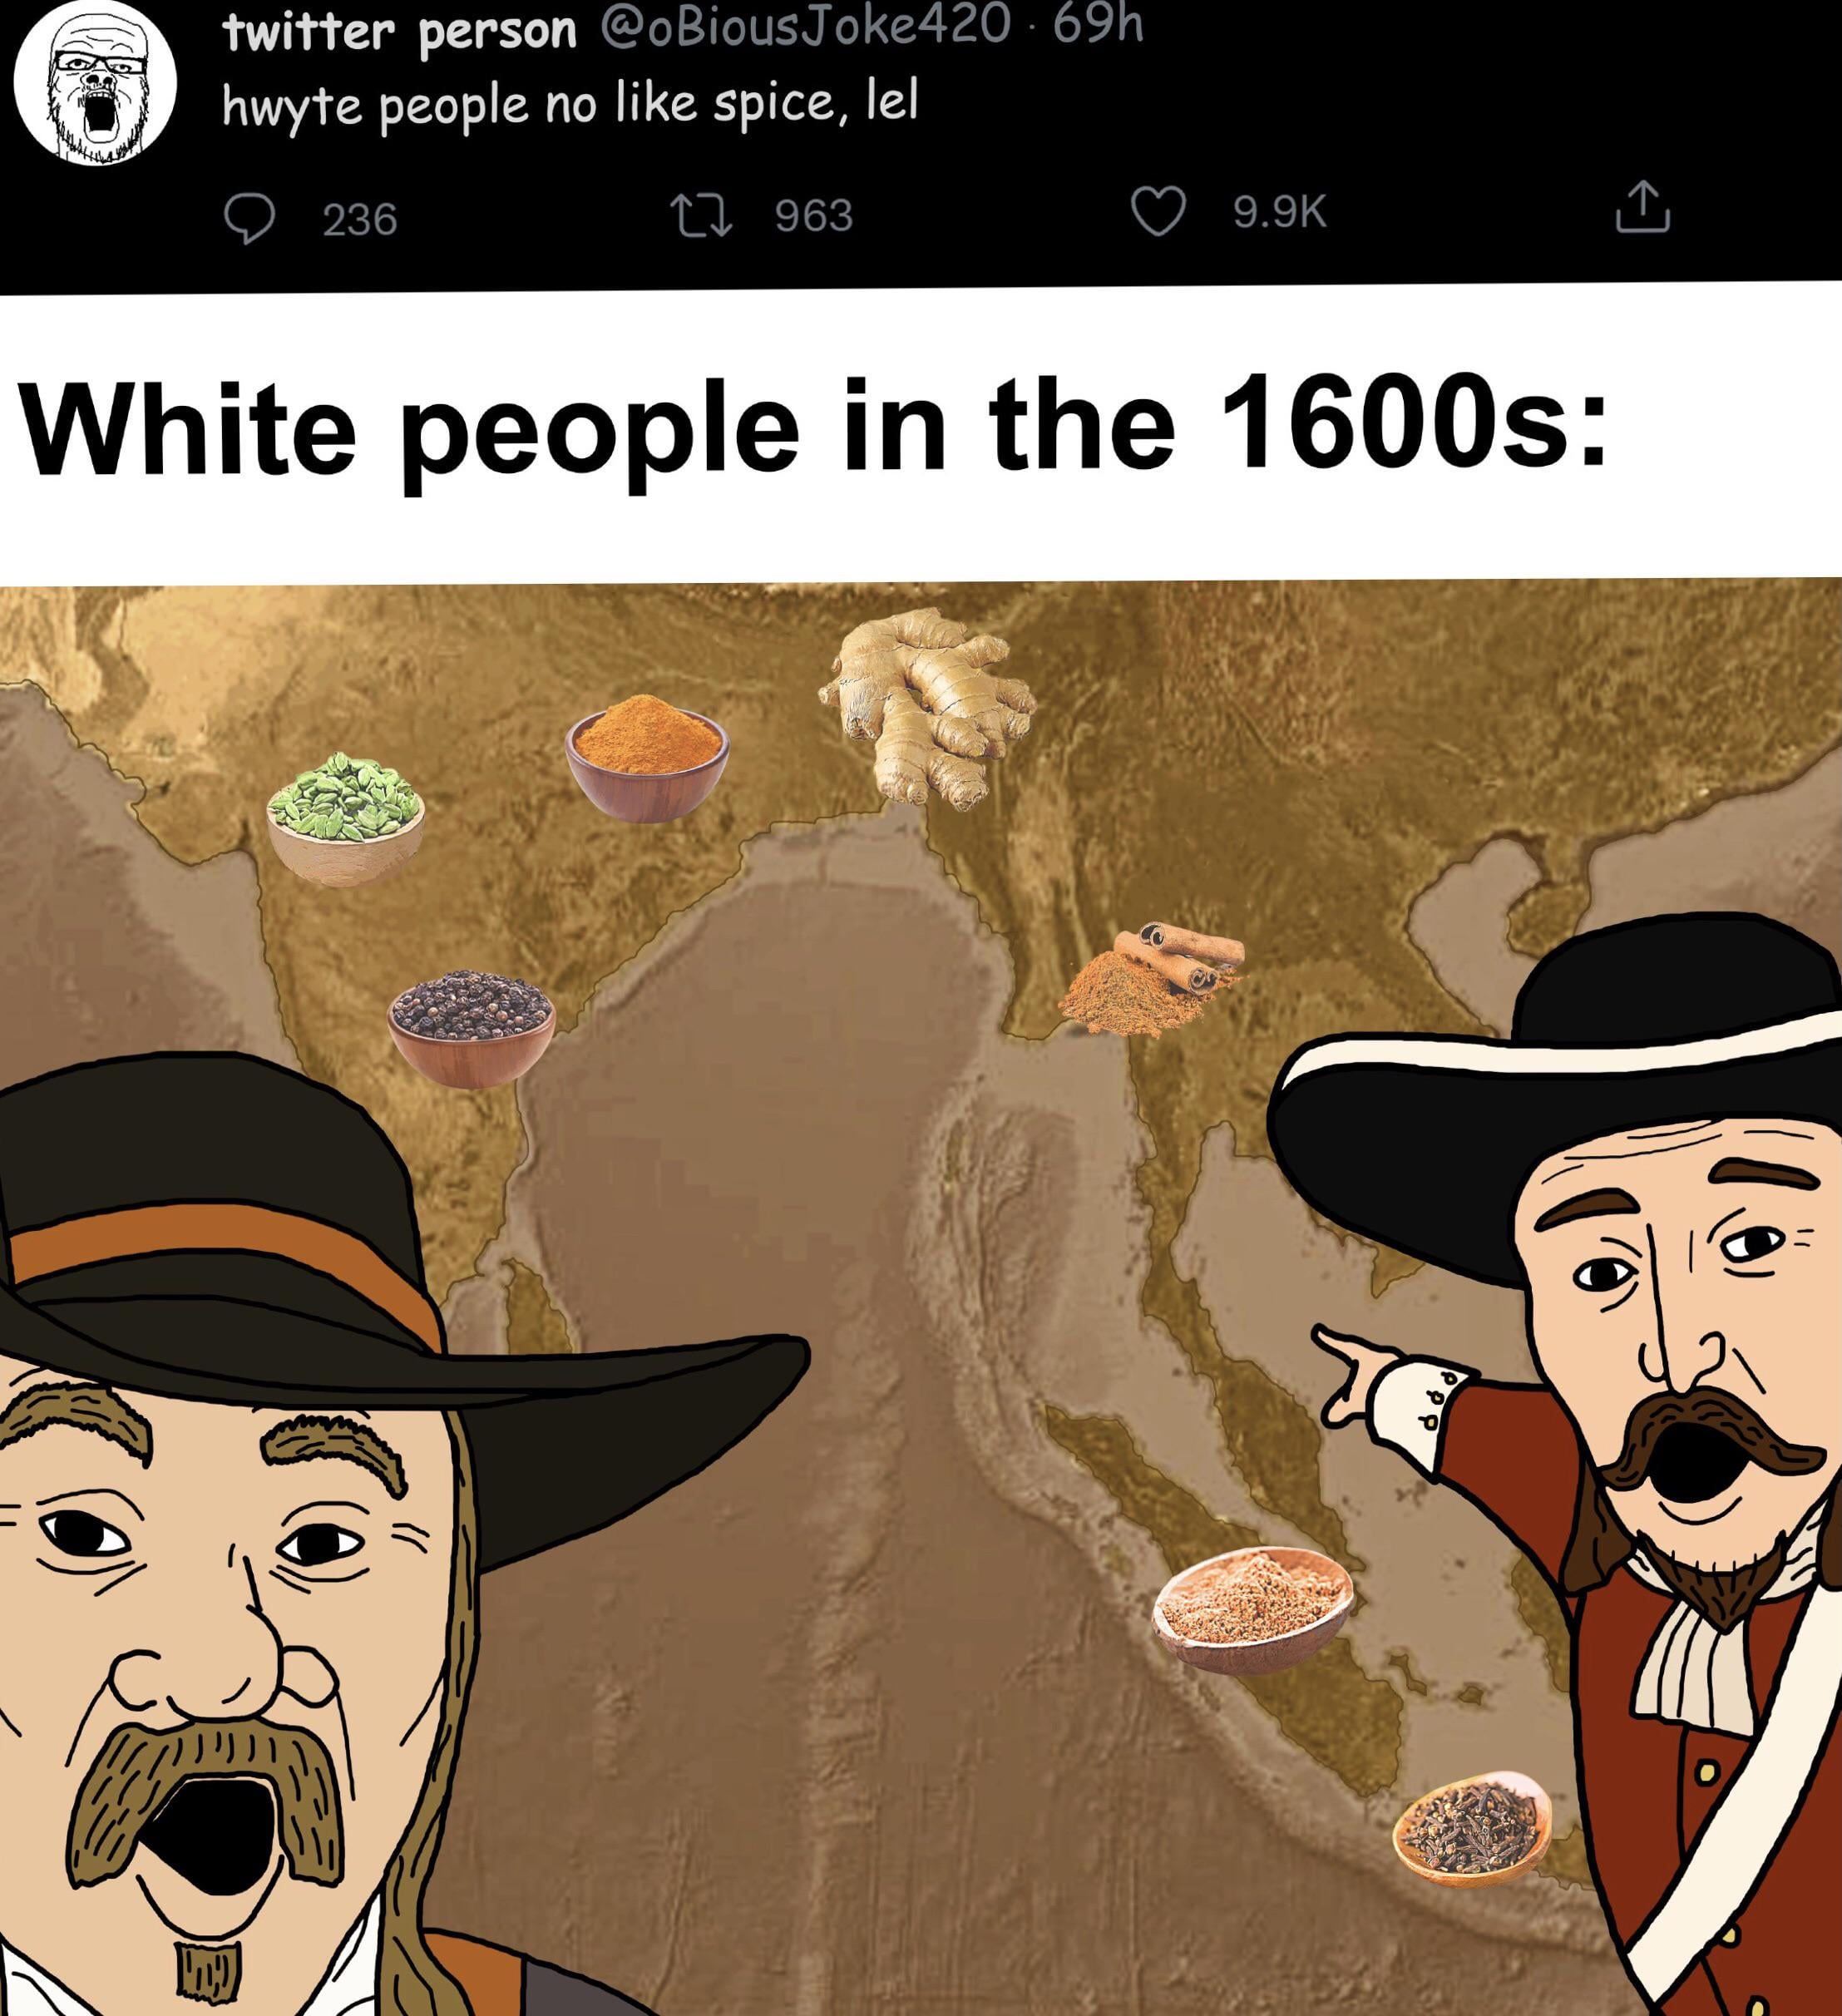Click the orange turmeric powder bowl
Screen dimensions: 1842x2016
[647, 757]
